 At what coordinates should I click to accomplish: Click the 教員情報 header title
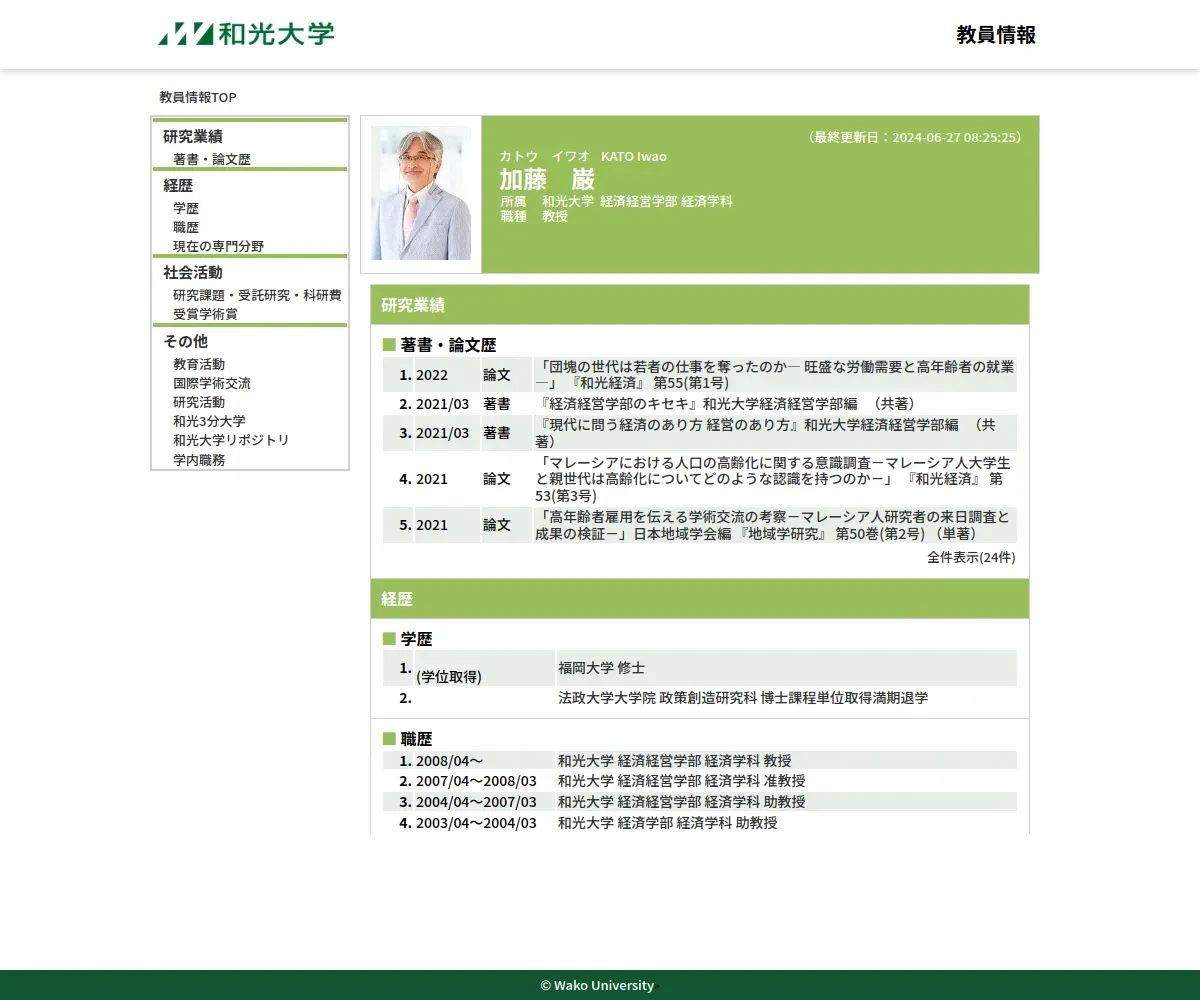pos(996,35)
